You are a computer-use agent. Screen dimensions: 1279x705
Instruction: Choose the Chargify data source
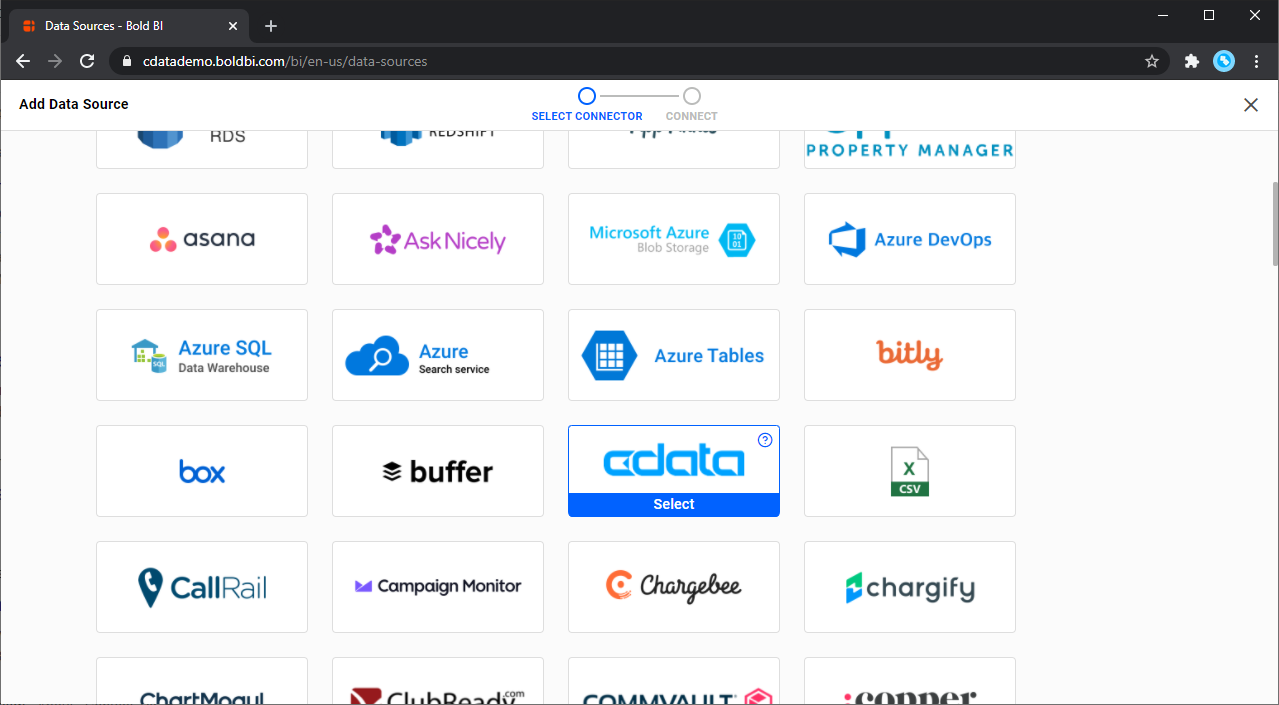point(910,587)
